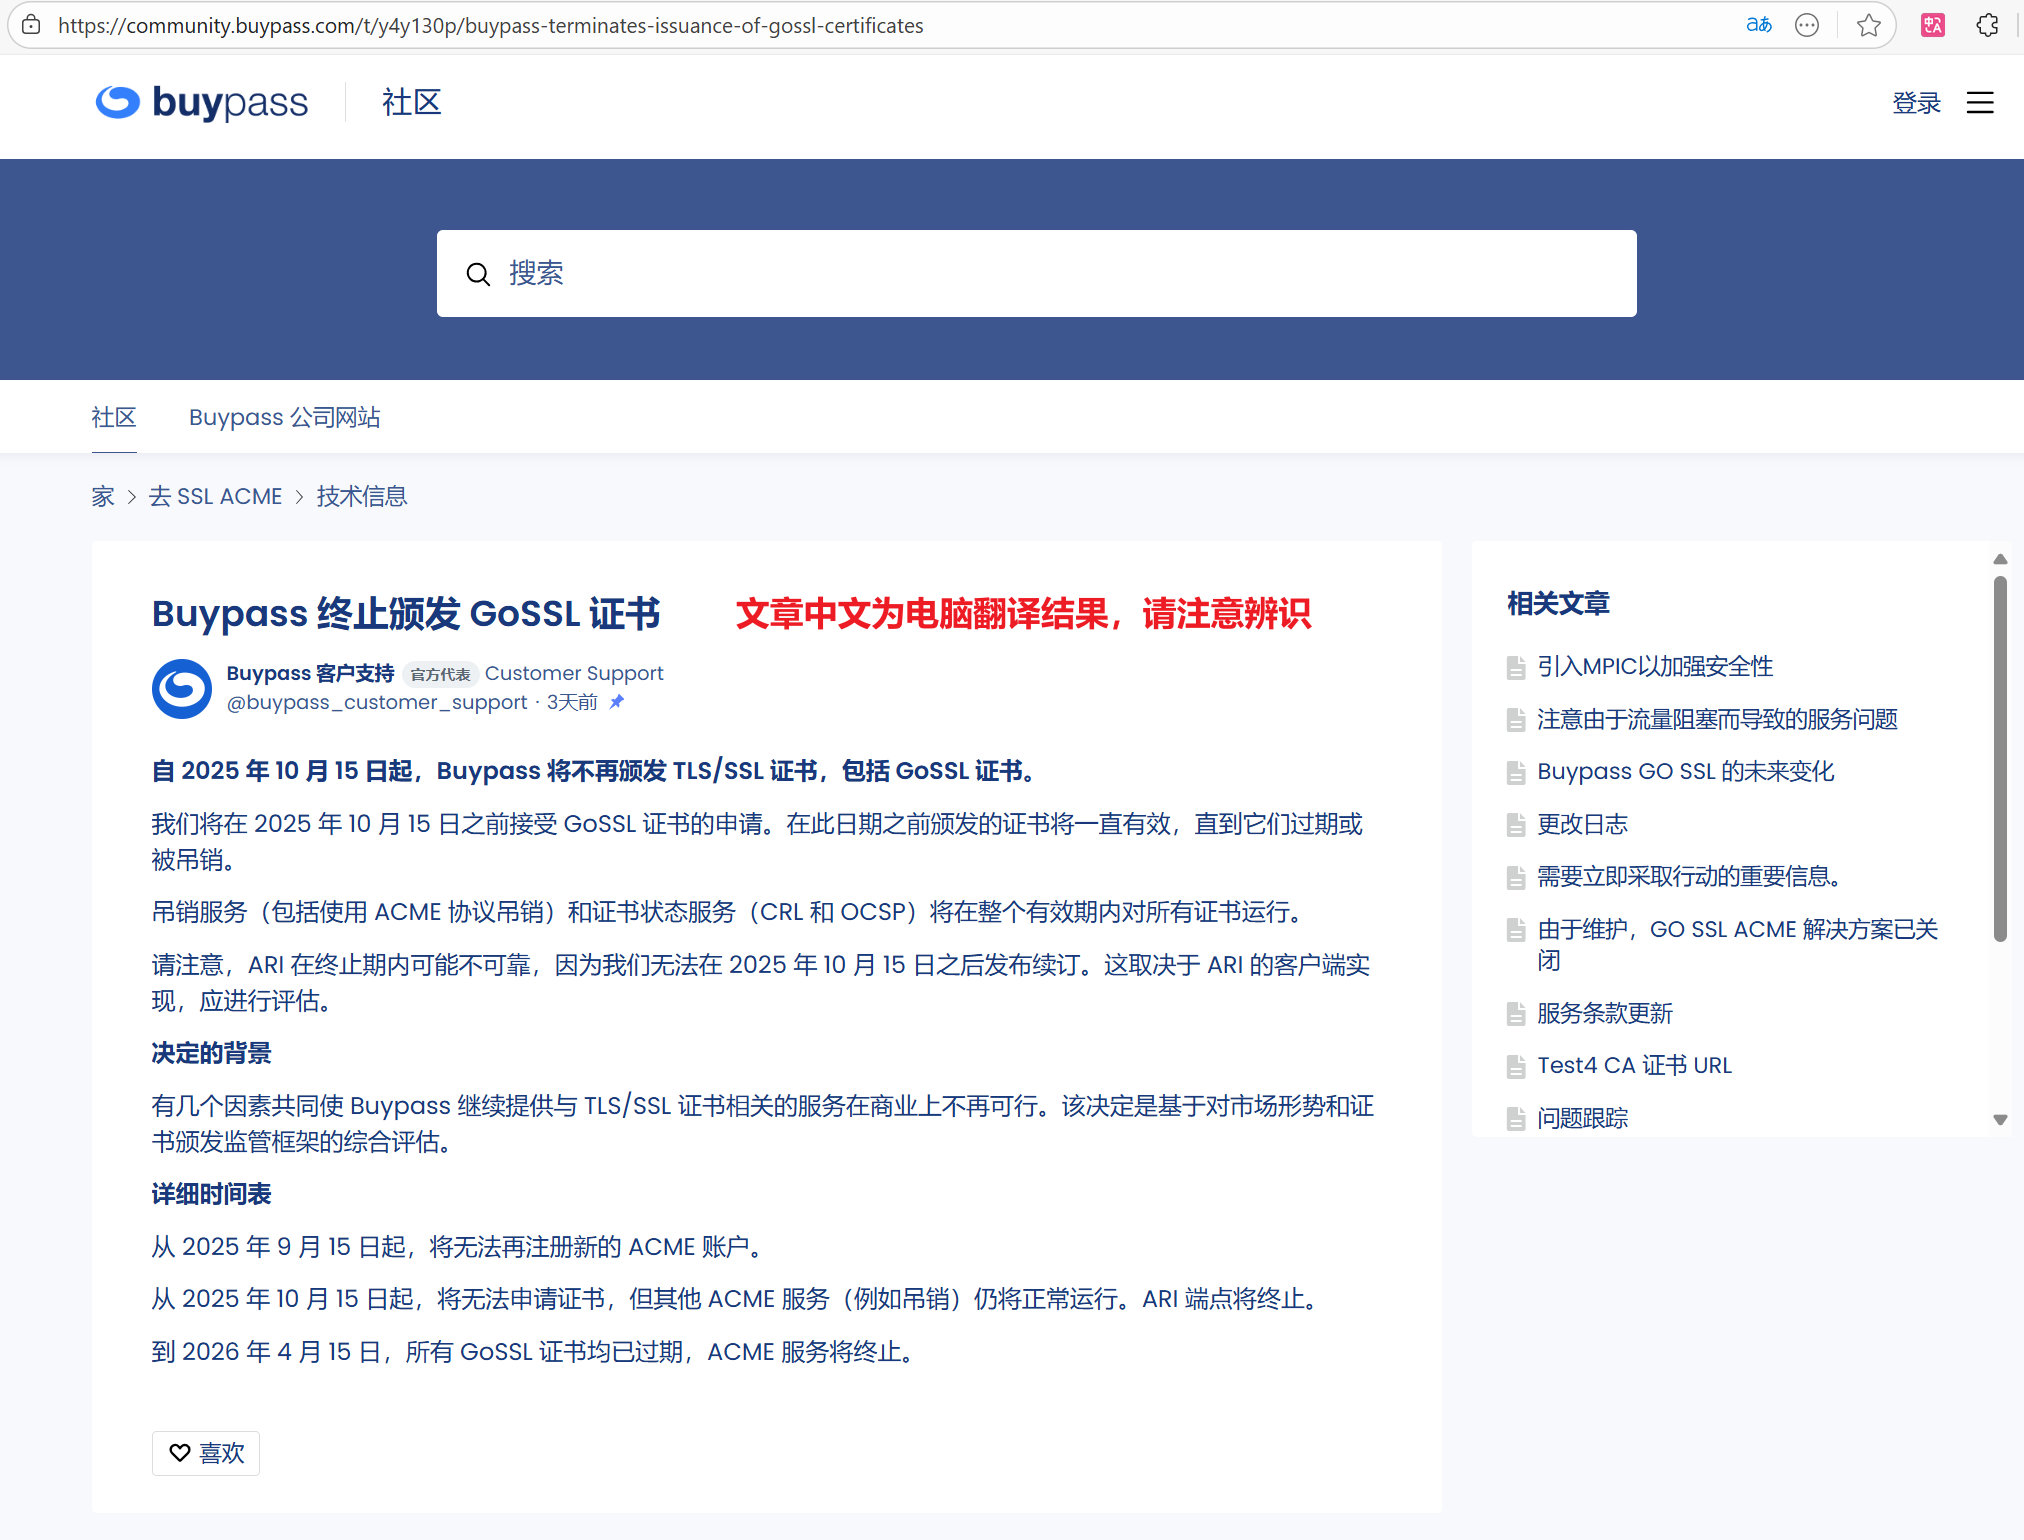Click the 详细时间表 subheading
Viewport: 2024px width, 1540px height.
(211, 1195)
